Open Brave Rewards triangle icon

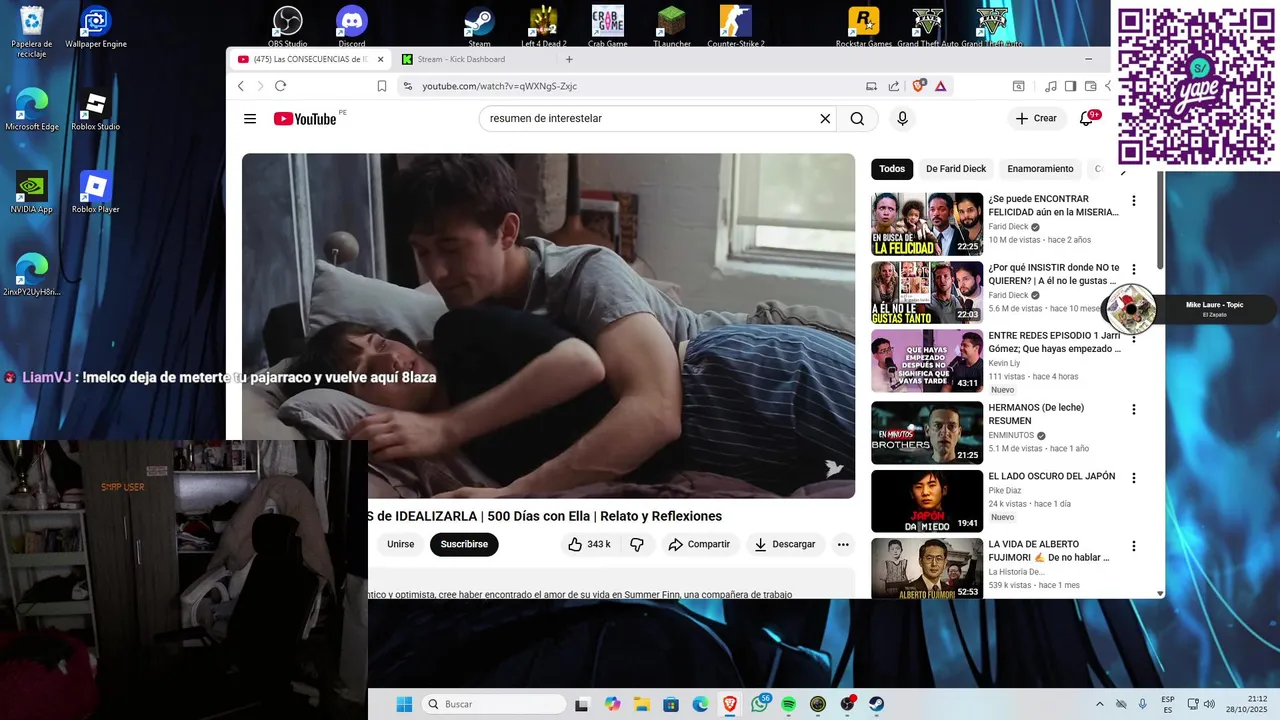(941, 86)
